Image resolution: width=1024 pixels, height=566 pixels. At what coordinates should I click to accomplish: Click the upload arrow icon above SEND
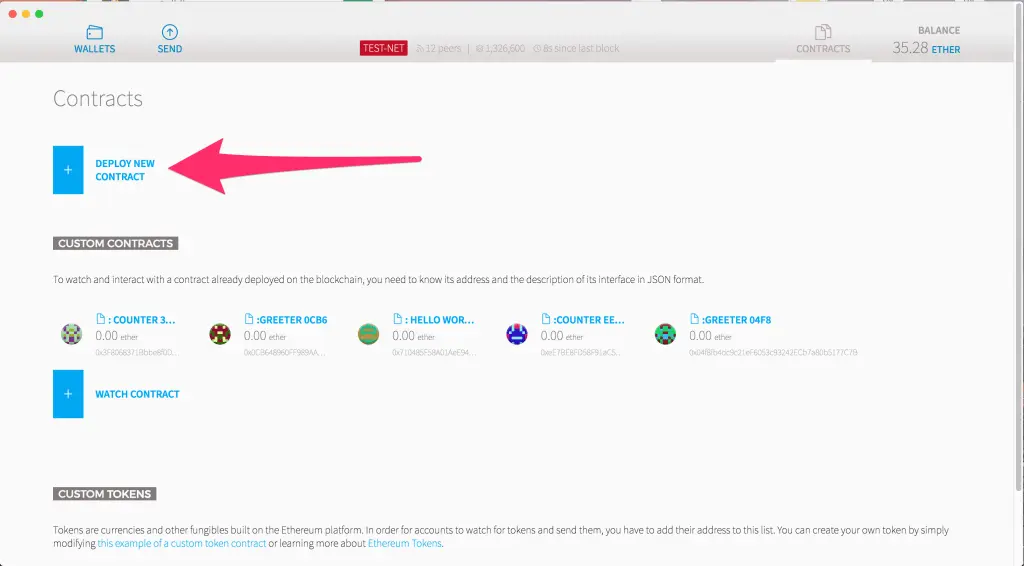(170, 32)
